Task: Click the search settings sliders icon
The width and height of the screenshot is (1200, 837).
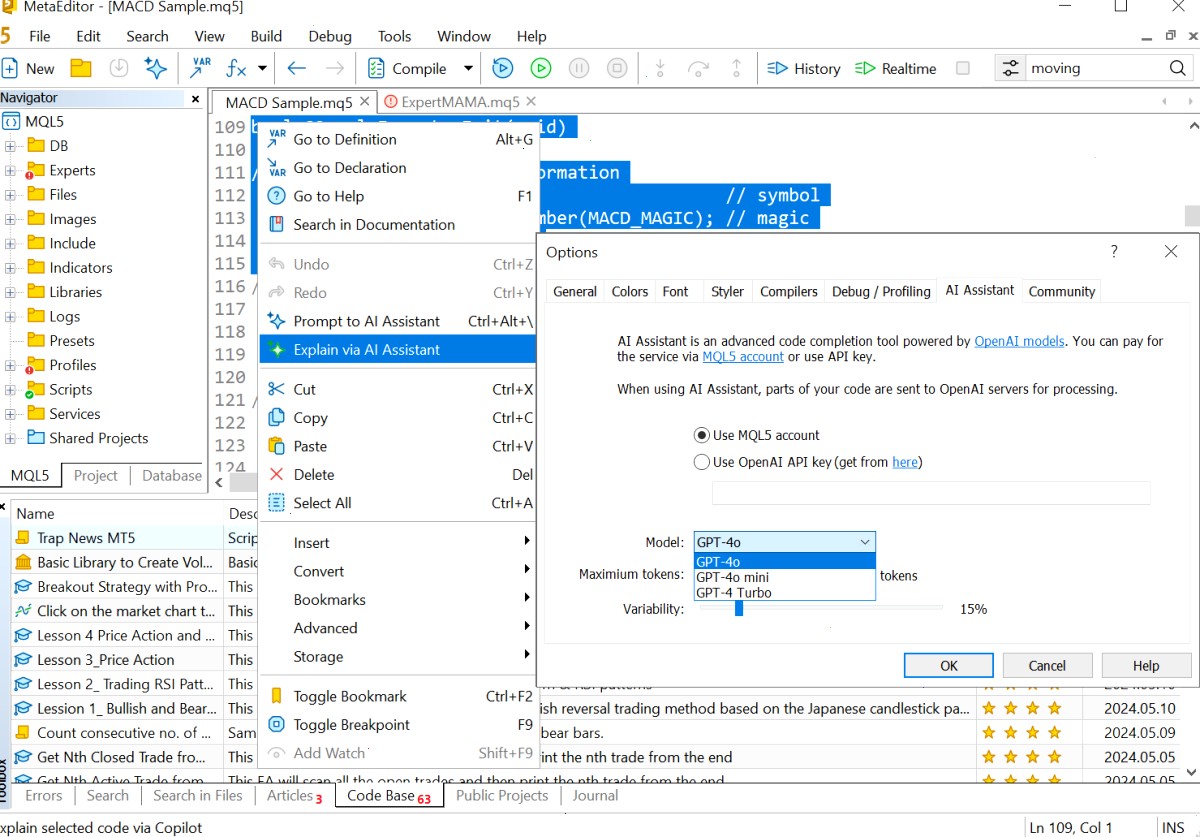Action: click(1011, 68)
